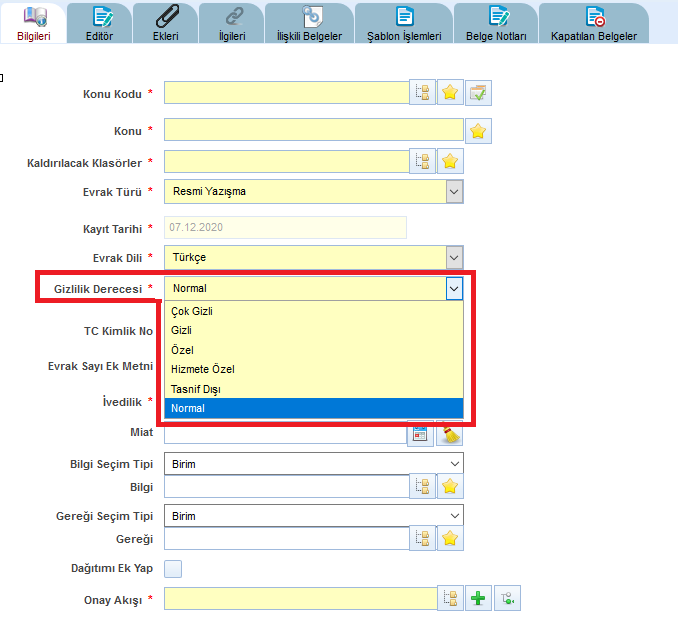Click the Gereği Seçim Tipi dropdown

(x=313, y=516)
